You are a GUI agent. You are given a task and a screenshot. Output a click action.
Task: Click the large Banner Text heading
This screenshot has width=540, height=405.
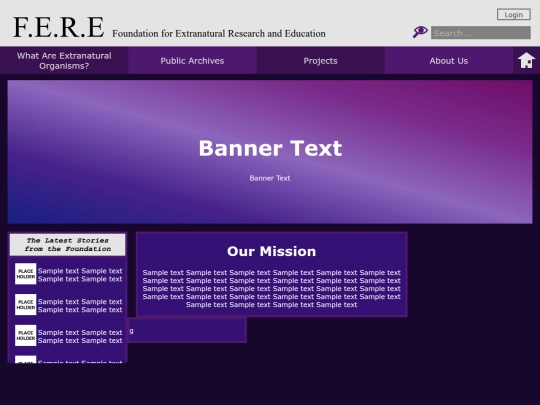pos(270,148)
